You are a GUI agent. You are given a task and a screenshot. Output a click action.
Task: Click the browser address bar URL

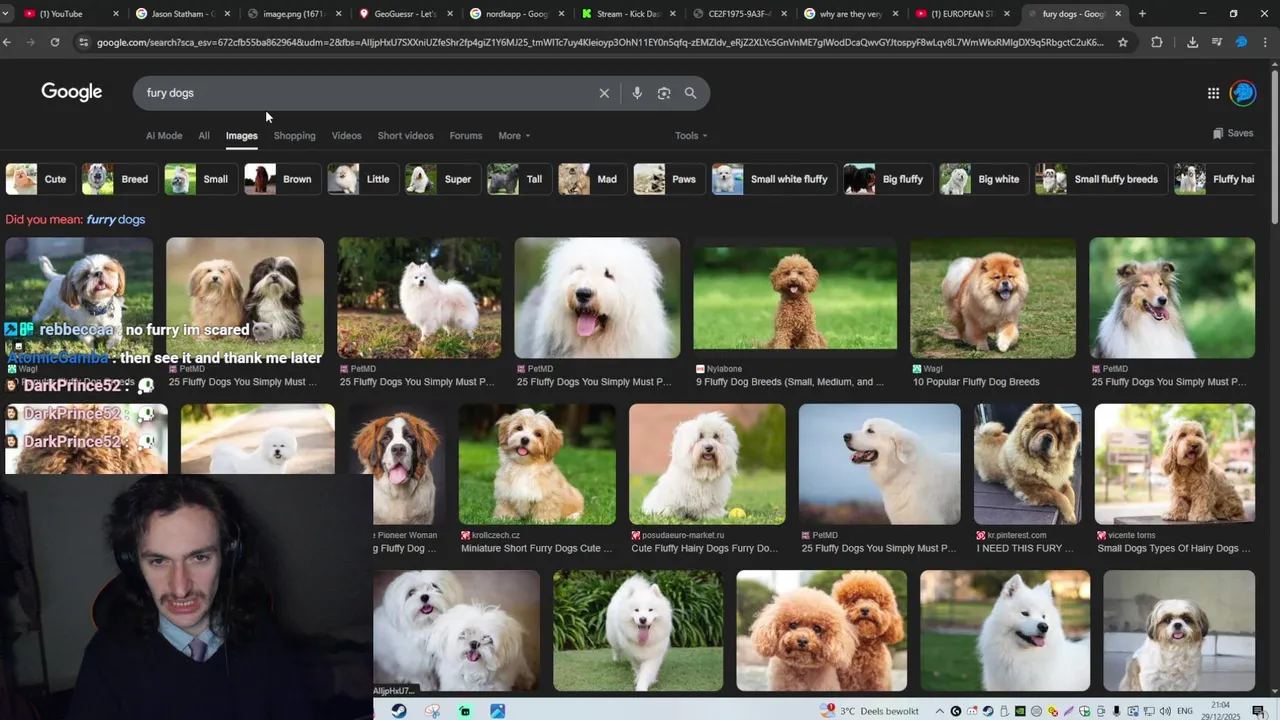click(x=600, y=42)
